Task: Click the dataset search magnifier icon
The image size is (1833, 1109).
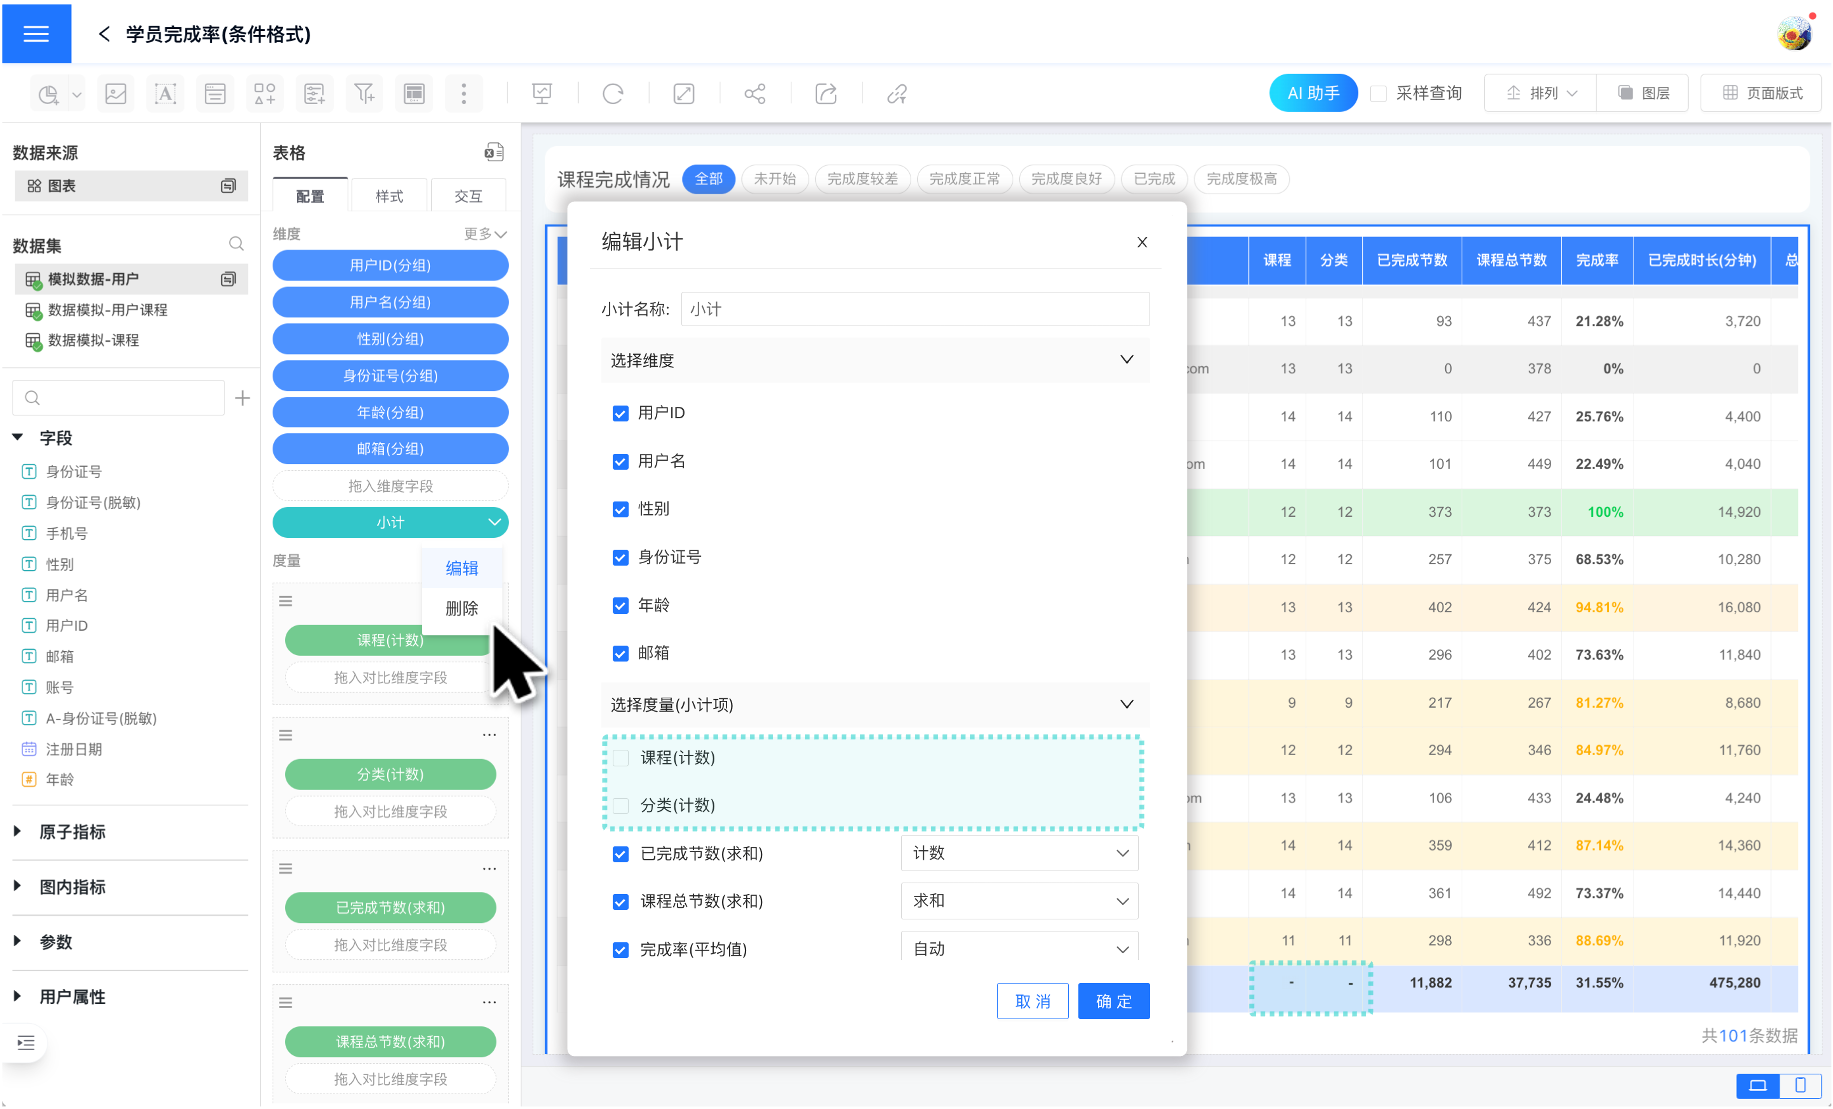Action: [236, 244]
